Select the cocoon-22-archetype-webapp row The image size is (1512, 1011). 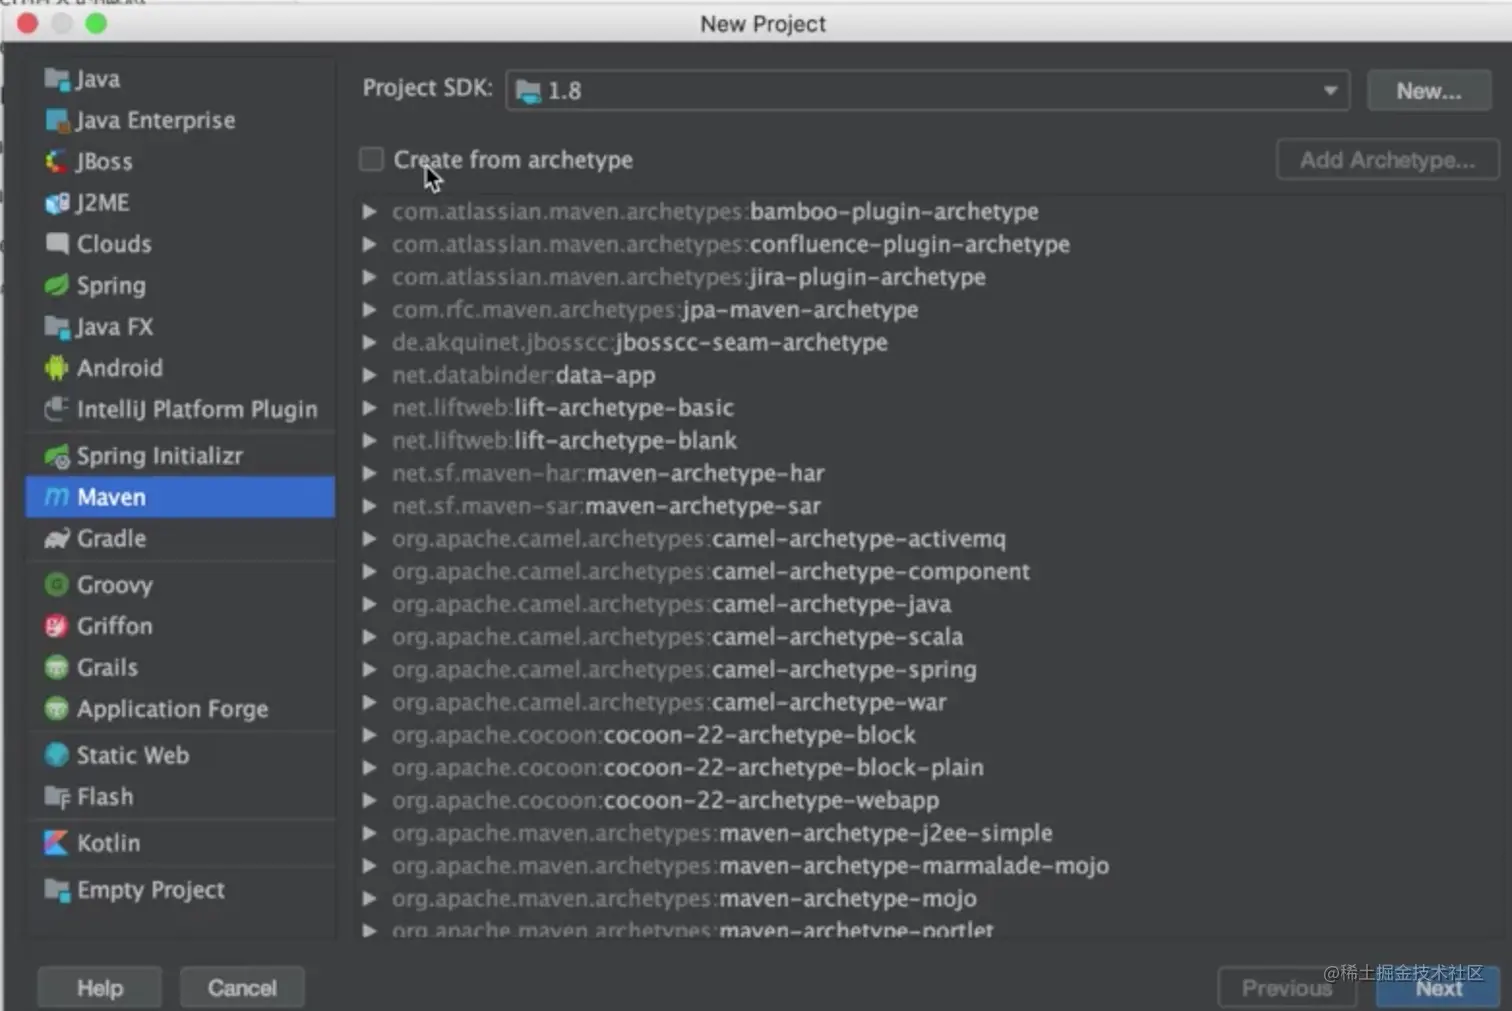(930, 801)
